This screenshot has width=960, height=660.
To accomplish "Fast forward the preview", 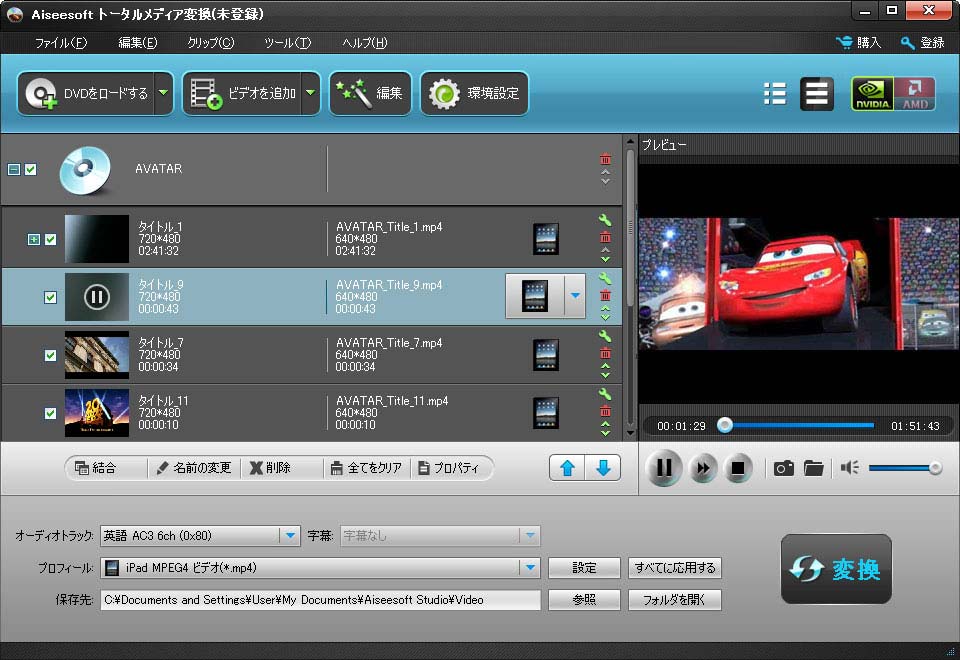I will tap(703, 468).
